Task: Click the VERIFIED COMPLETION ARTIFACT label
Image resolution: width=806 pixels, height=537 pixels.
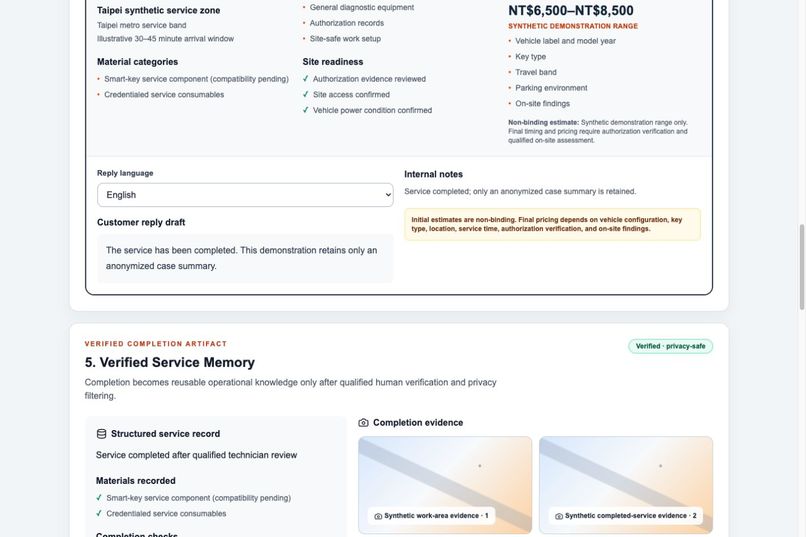Action: 156,344
